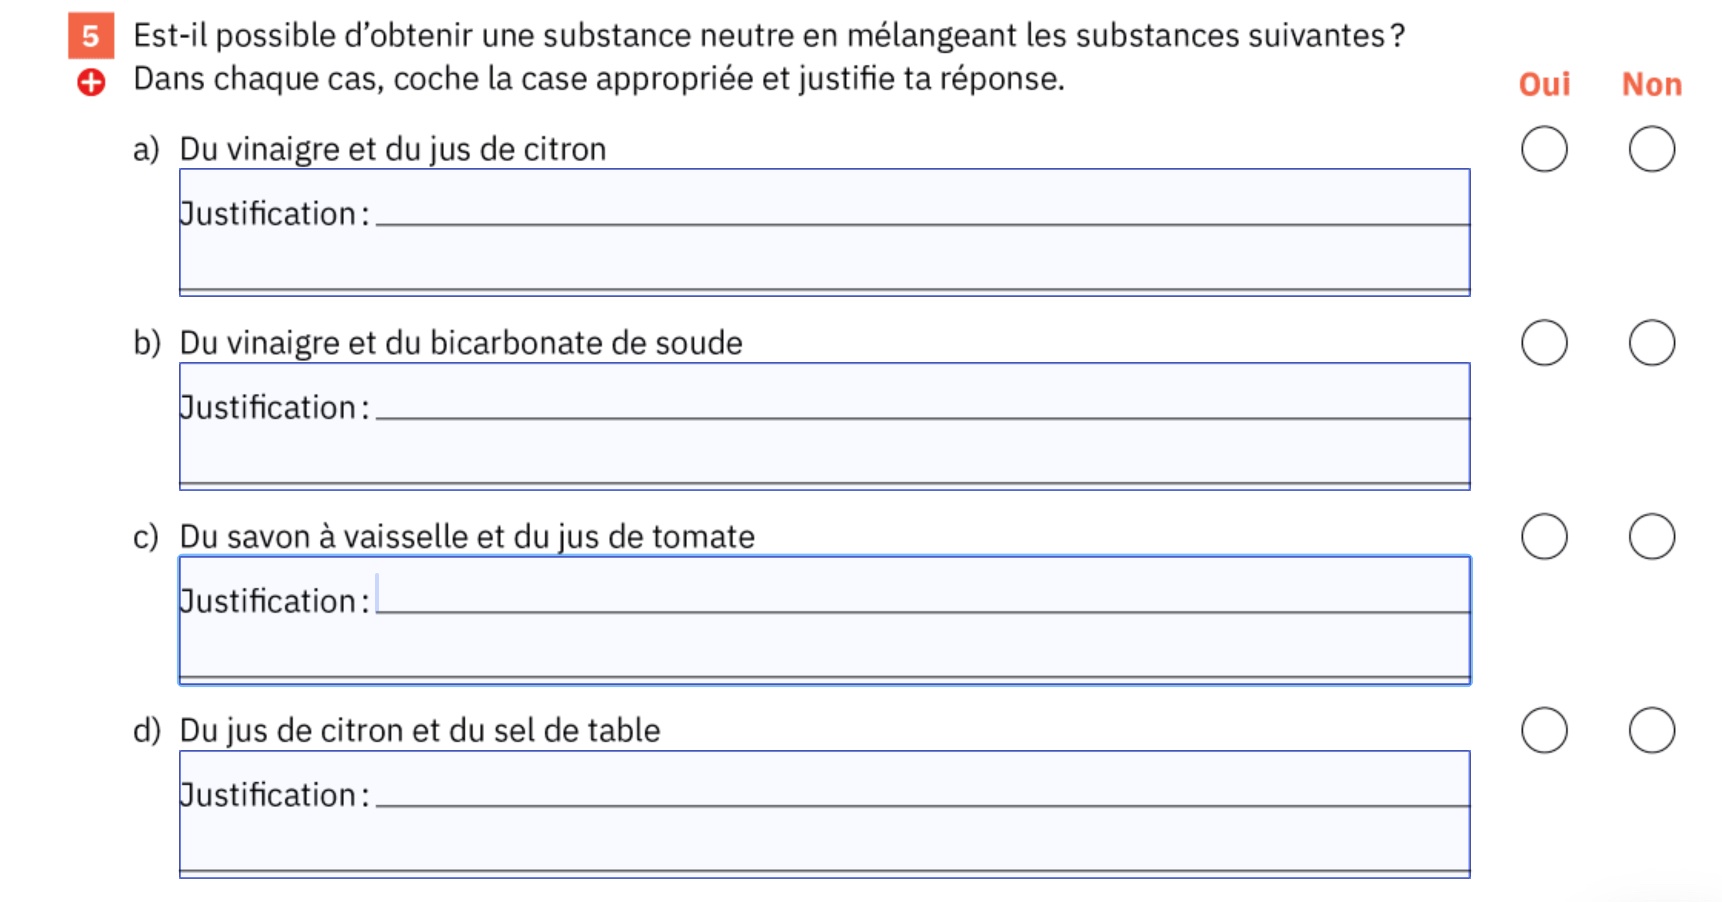Viewport: 1722px width, 902px height.
Task: Click the Non column header
Action: pos(1651,85)
